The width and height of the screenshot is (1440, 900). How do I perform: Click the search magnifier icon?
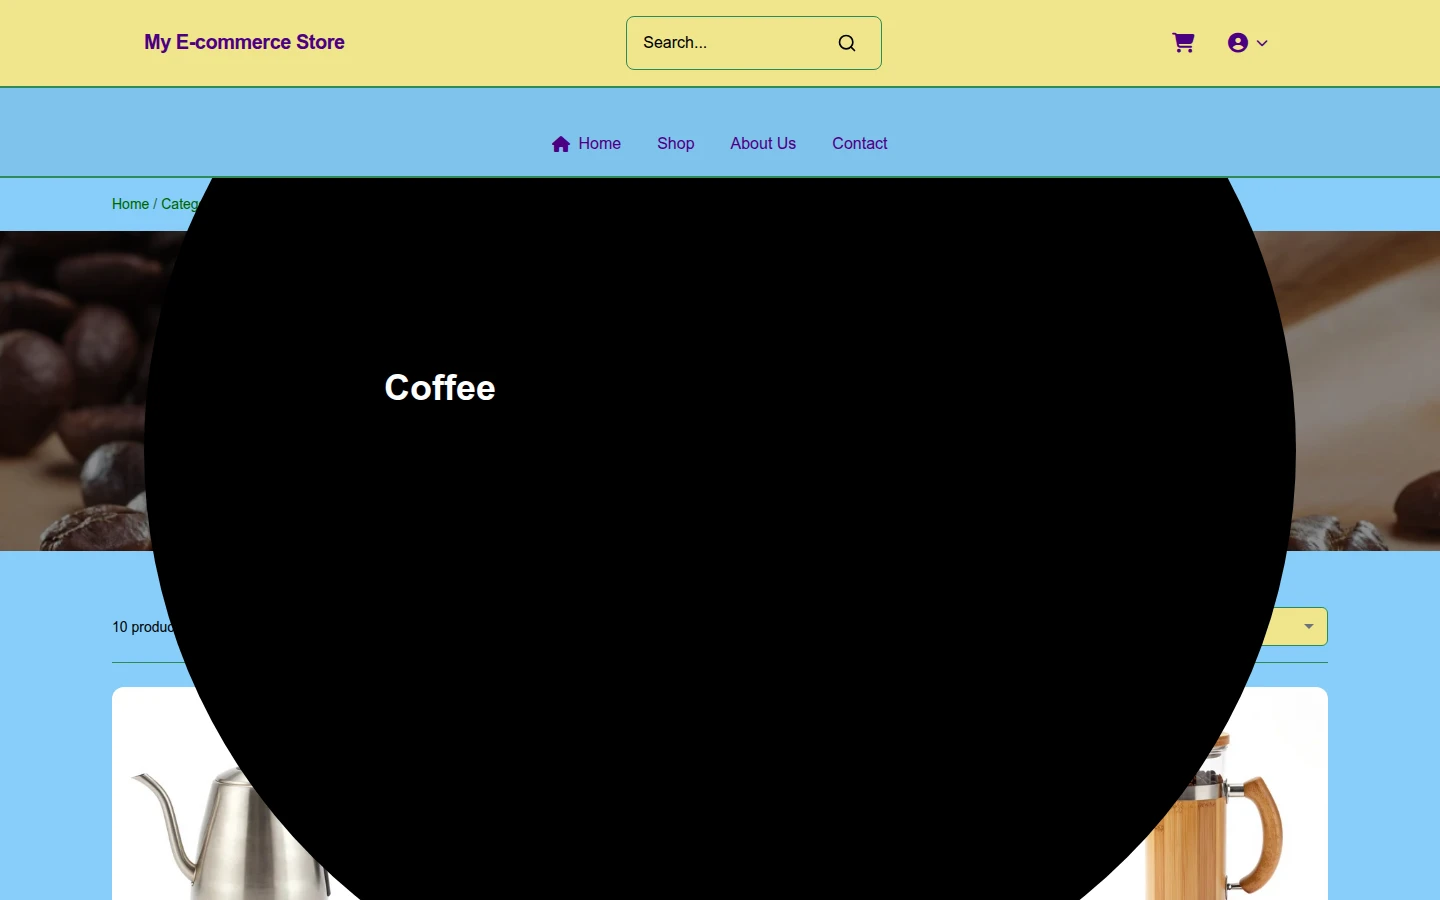847,43
